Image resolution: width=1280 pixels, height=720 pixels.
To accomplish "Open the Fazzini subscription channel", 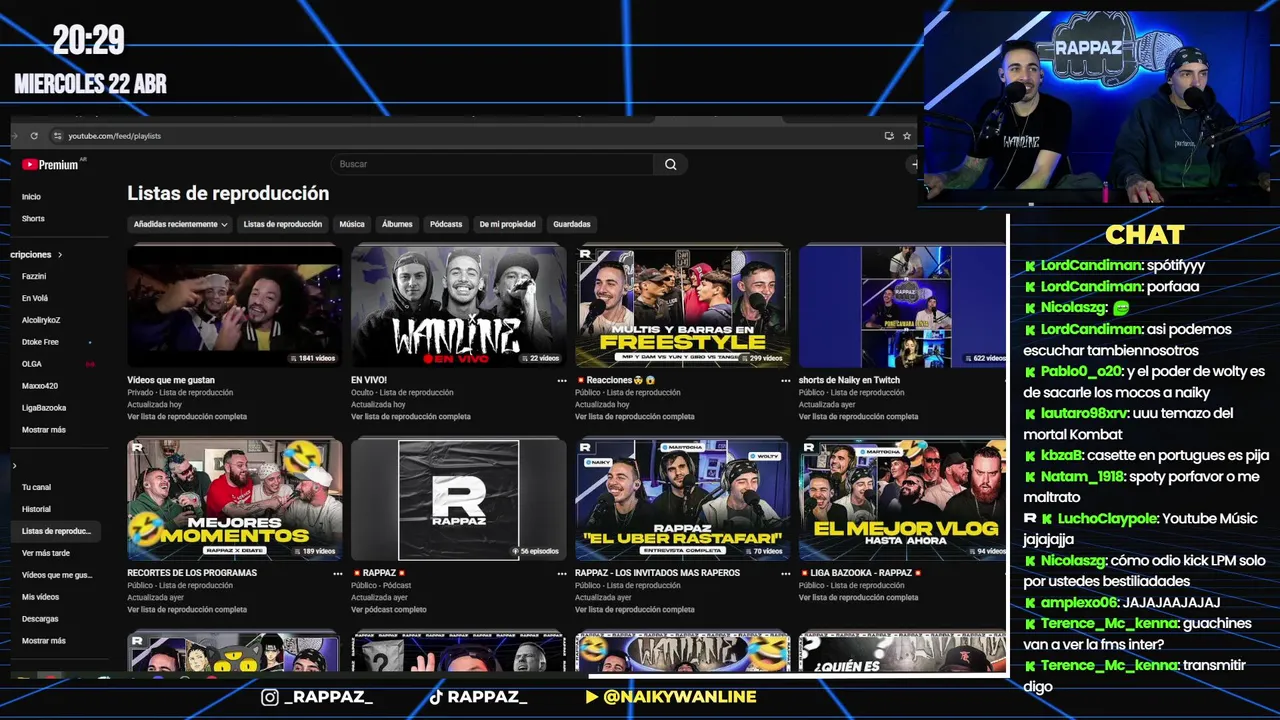I will (34, 276).
